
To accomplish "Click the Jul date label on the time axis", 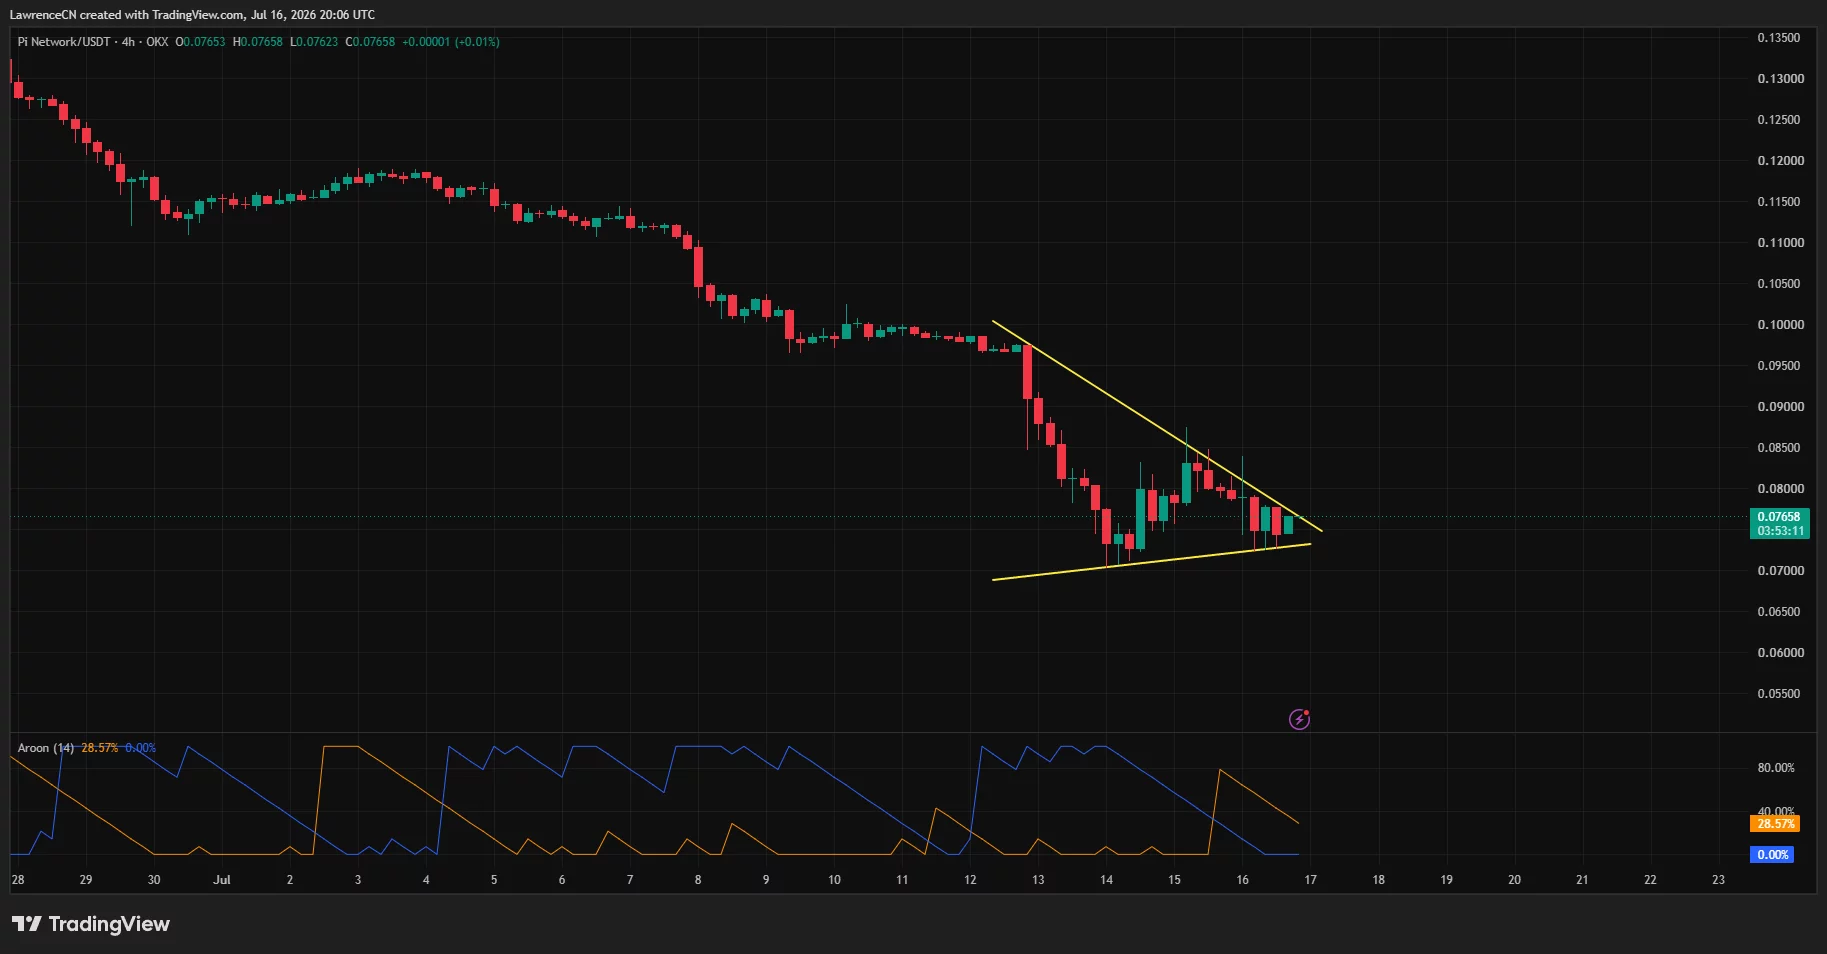I will point(222,880).
